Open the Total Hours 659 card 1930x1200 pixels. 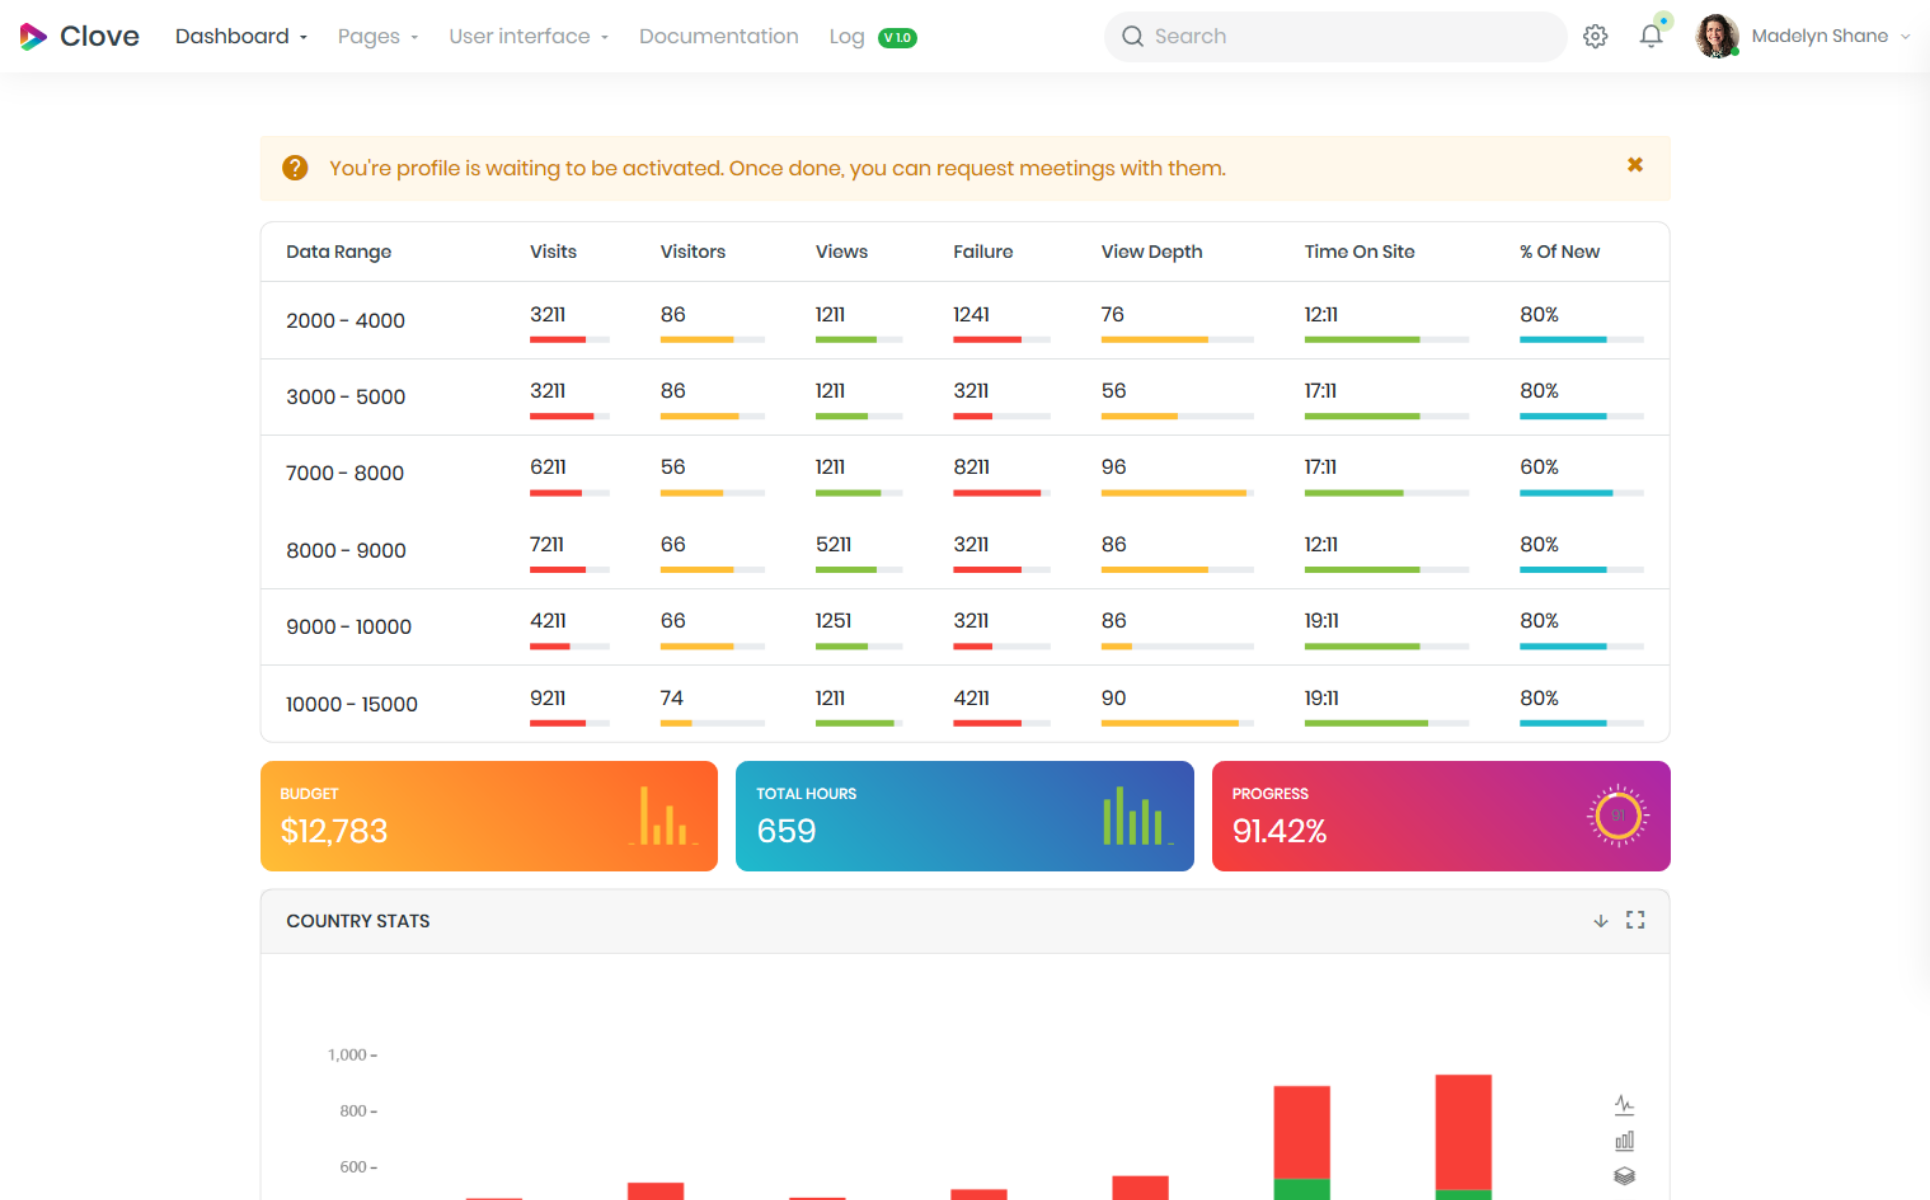click(965, 816)
